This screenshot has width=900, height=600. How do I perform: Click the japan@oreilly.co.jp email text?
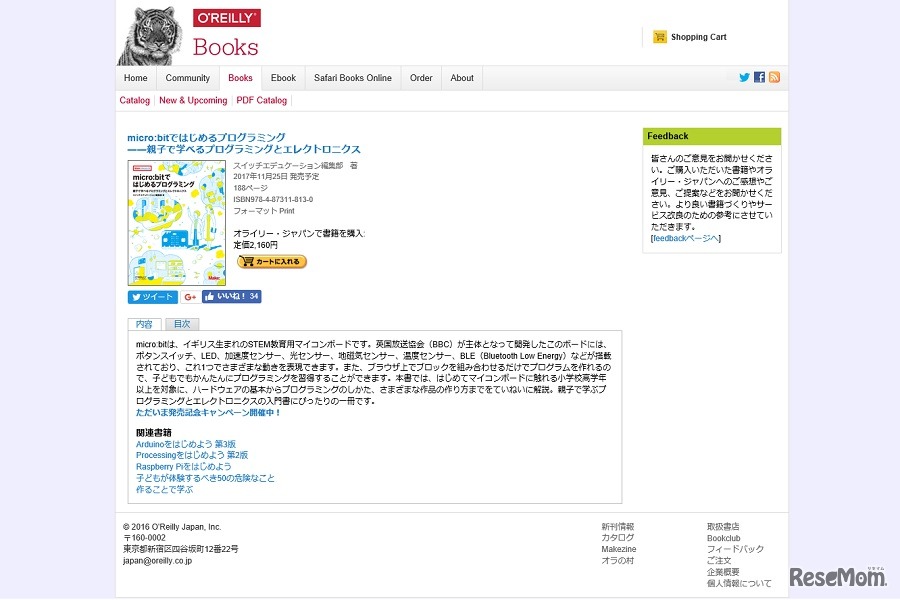point(157,561)
